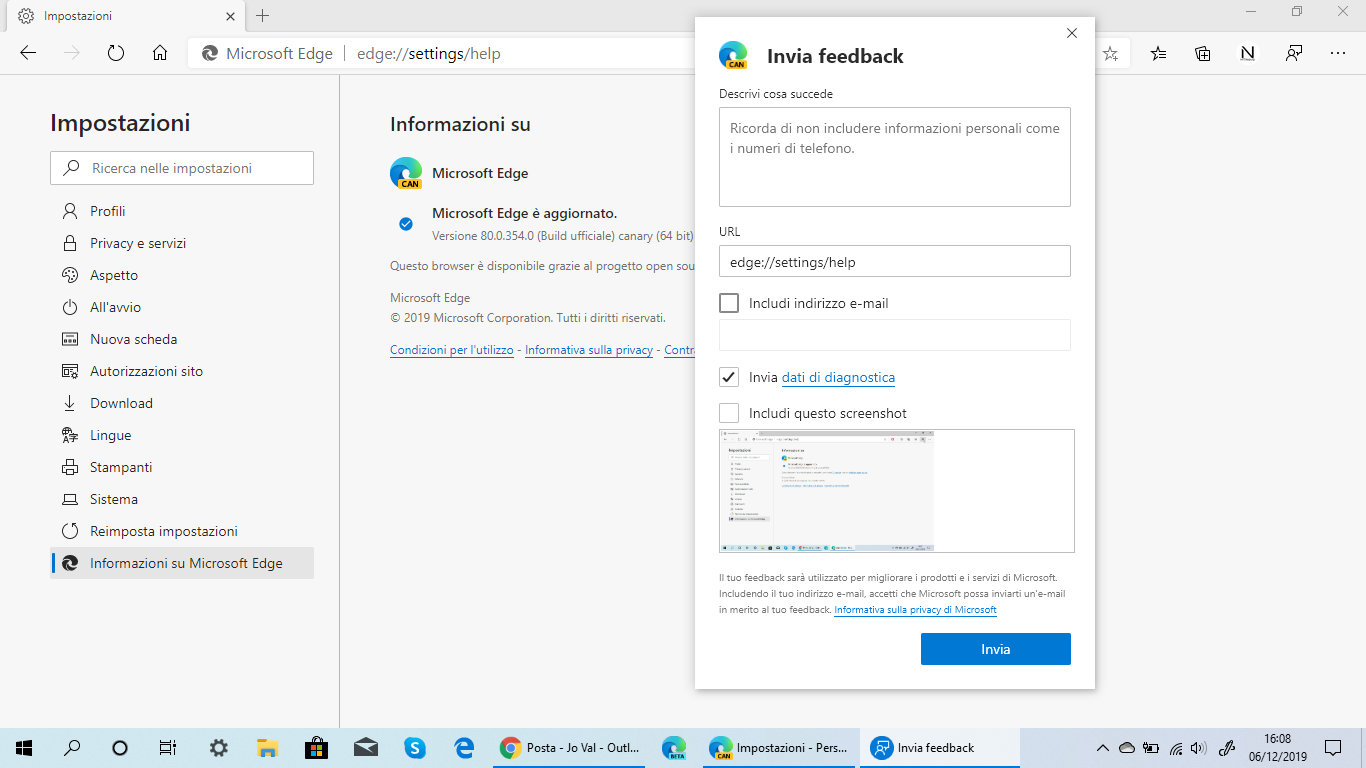Close the Impostazioni tab

coord(231,16)
